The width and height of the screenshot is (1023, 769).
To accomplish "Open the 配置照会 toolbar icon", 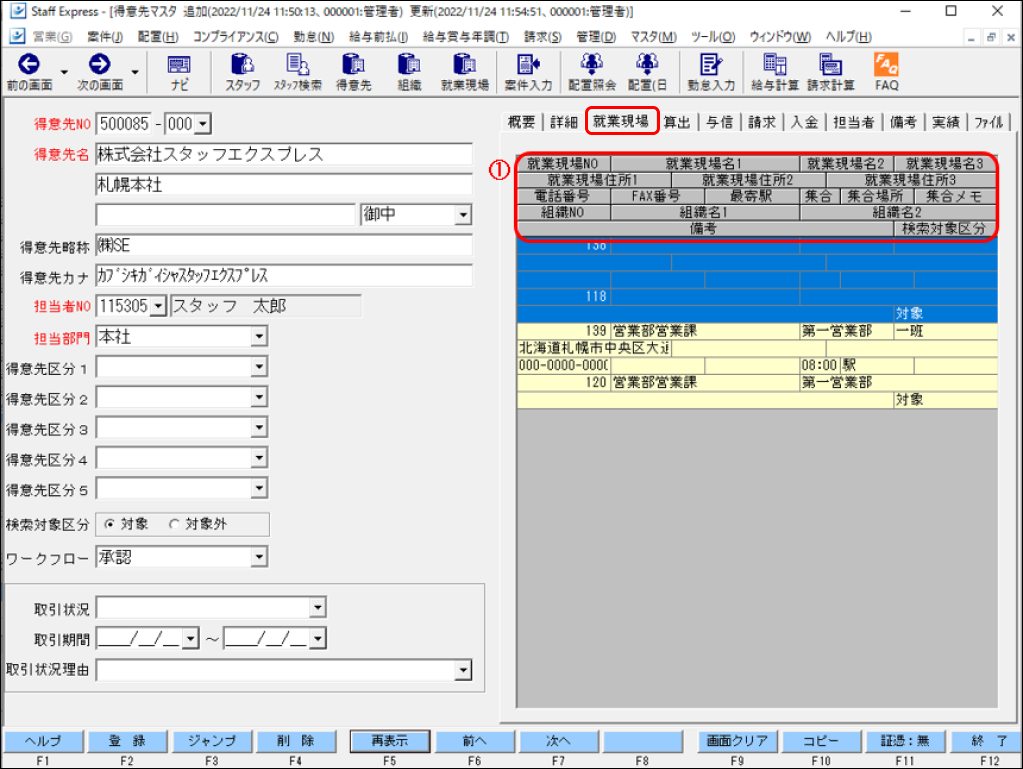I will [x=592, y=72].
